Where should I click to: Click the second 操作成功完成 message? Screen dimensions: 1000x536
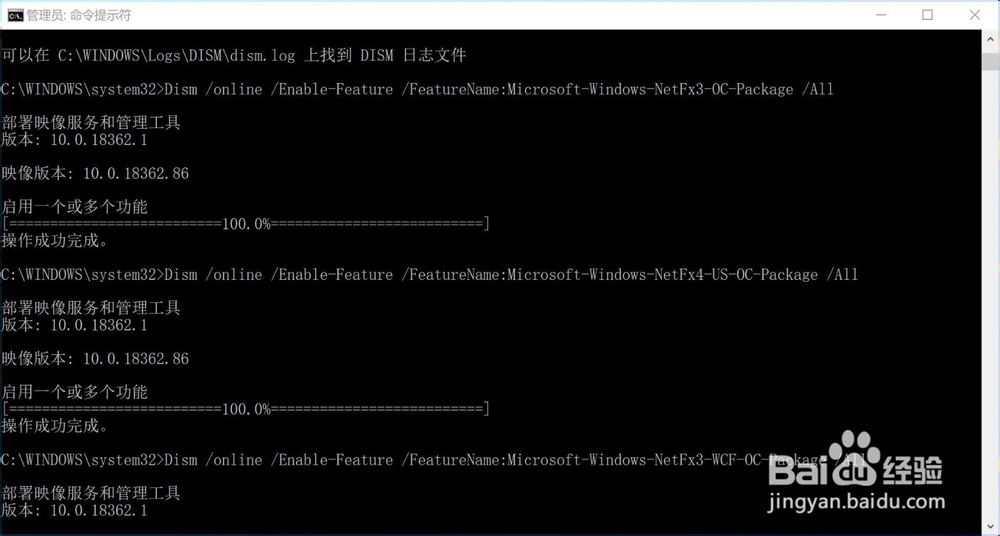(55, 426)
